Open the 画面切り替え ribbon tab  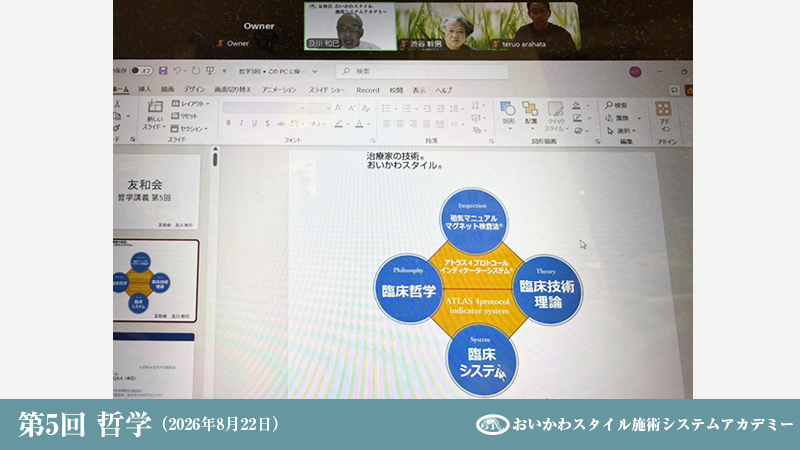[233, 89]
